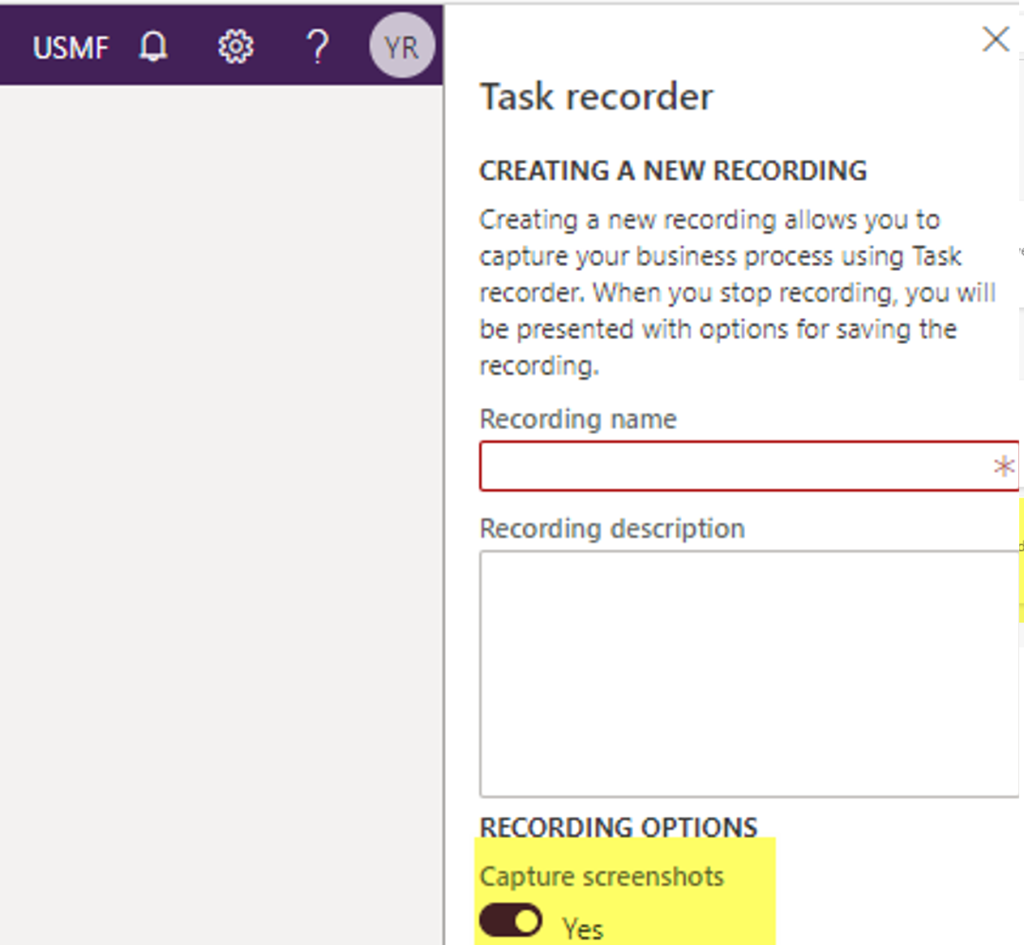Select the Task recorder heading
Viewport: 1024px width, 945px height.
(x=596, y=96)
